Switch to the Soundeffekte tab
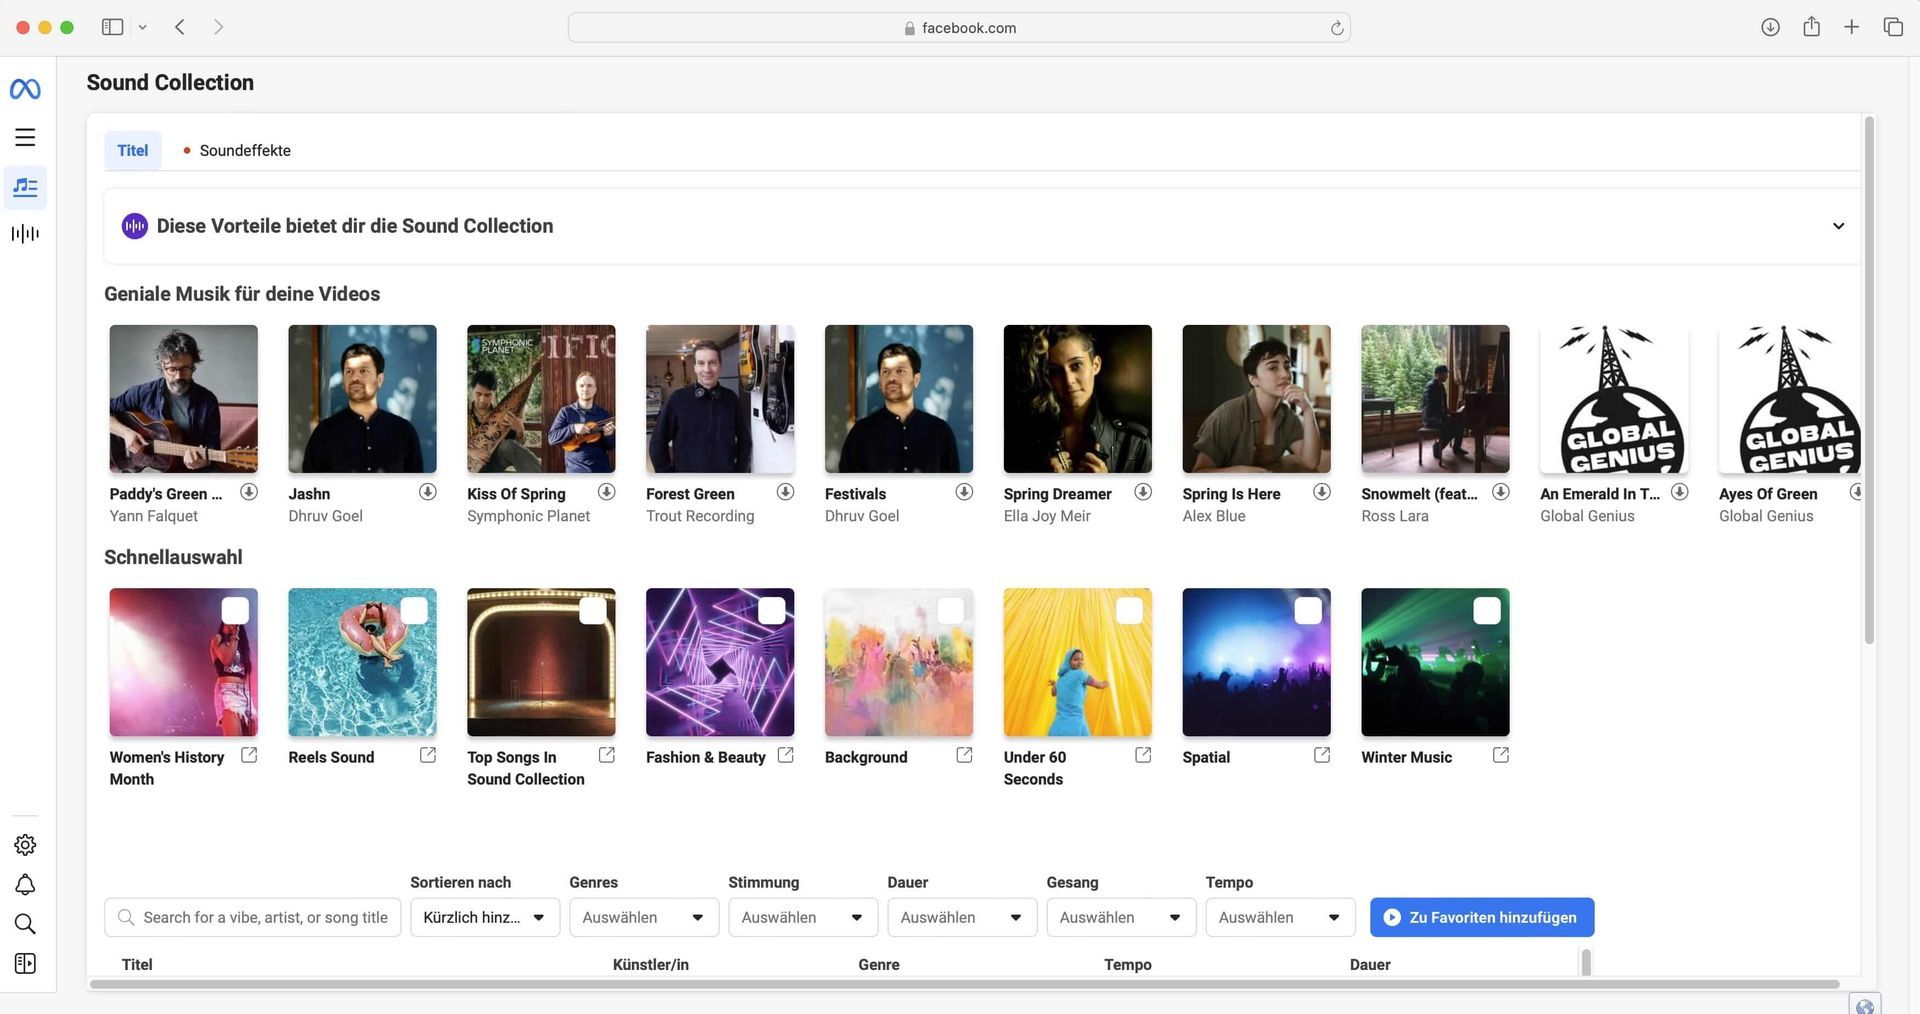Viewport: 1920px width, 1014px height. (237, 150)
